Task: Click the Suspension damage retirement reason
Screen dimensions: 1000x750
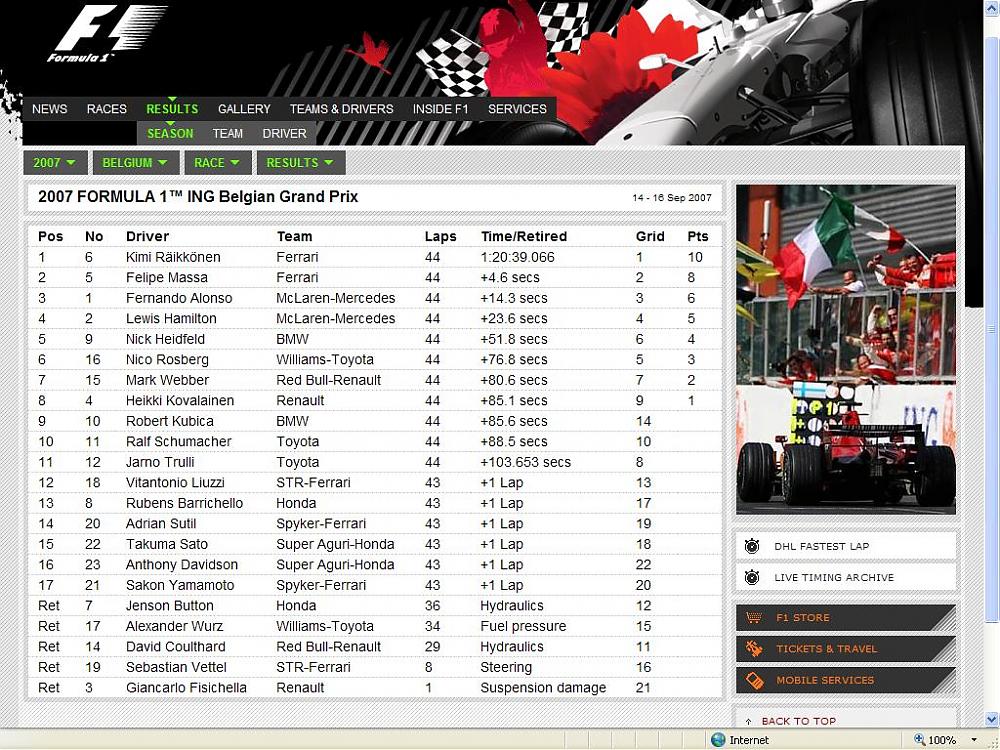Action: tap(543, 688)
